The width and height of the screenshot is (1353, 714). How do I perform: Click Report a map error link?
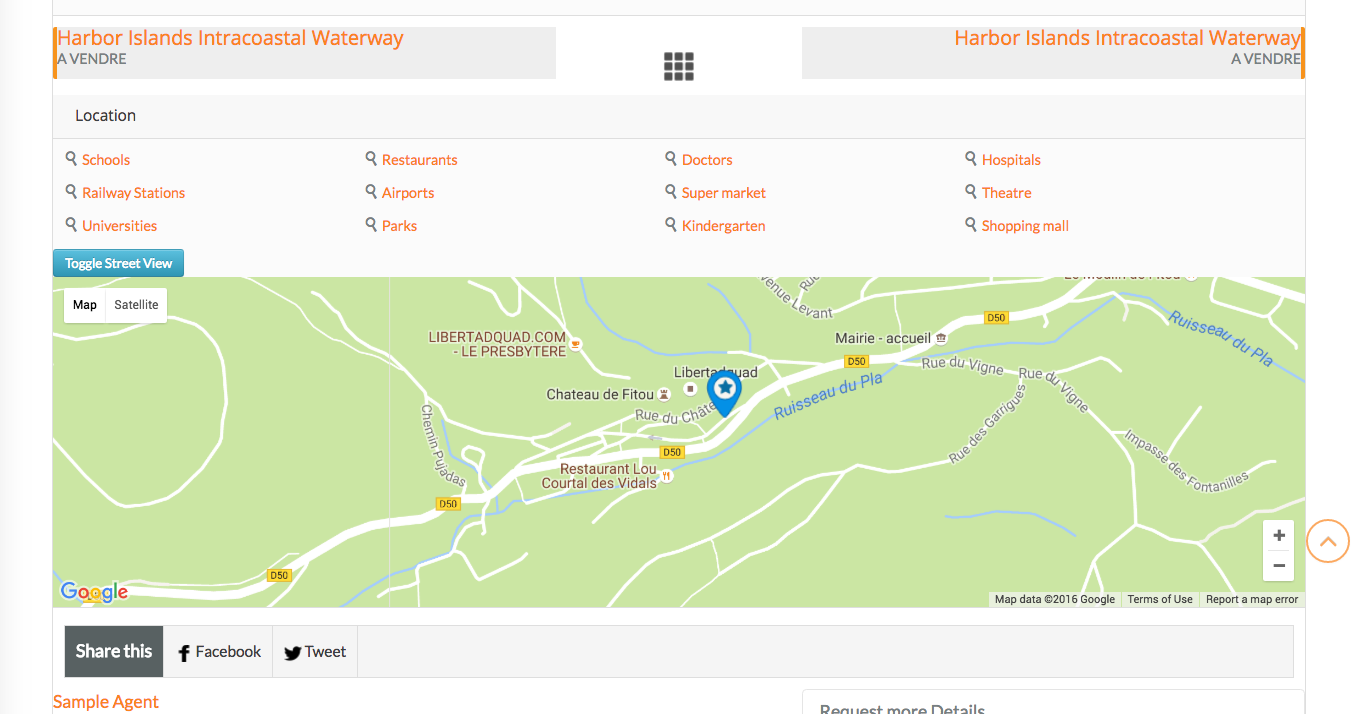click(1252, 599)
